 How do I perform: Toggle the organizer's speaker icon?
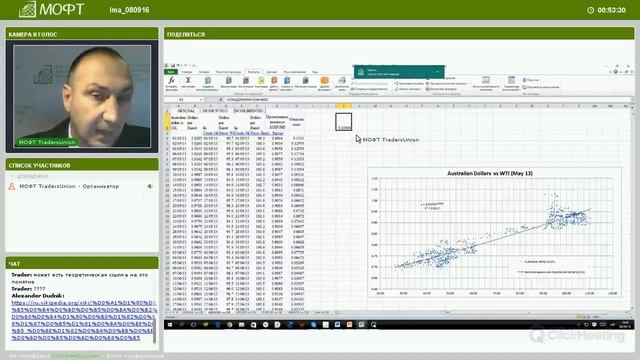click(150, 186)
